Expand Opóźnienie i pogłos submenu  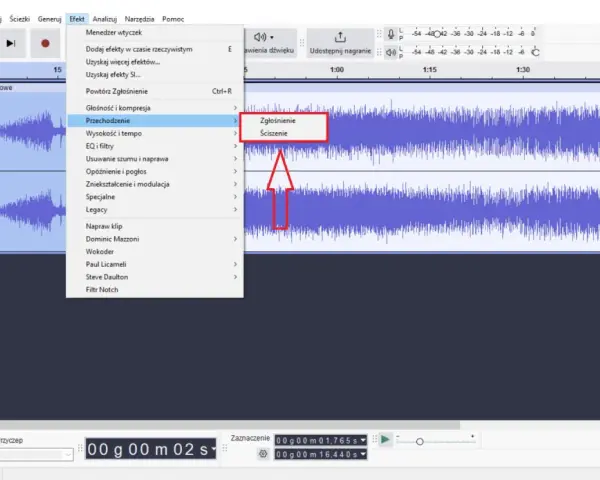(155, 171)
